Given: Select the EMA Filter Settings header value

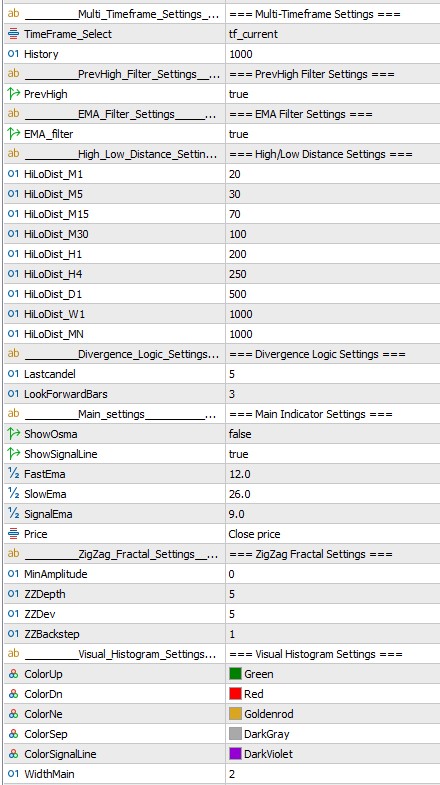Looking at the screenshot, I should point(300,114).
